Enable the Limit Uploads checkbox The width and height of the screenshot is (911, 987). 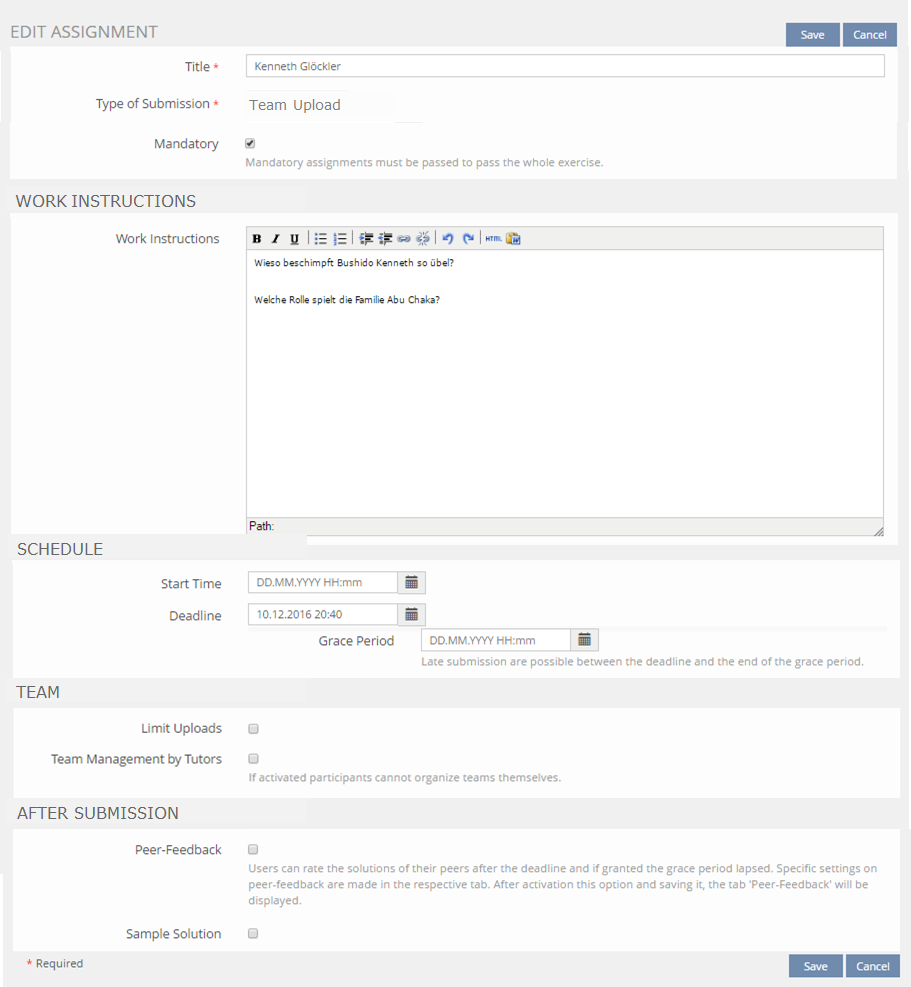[x=253, y=729]
